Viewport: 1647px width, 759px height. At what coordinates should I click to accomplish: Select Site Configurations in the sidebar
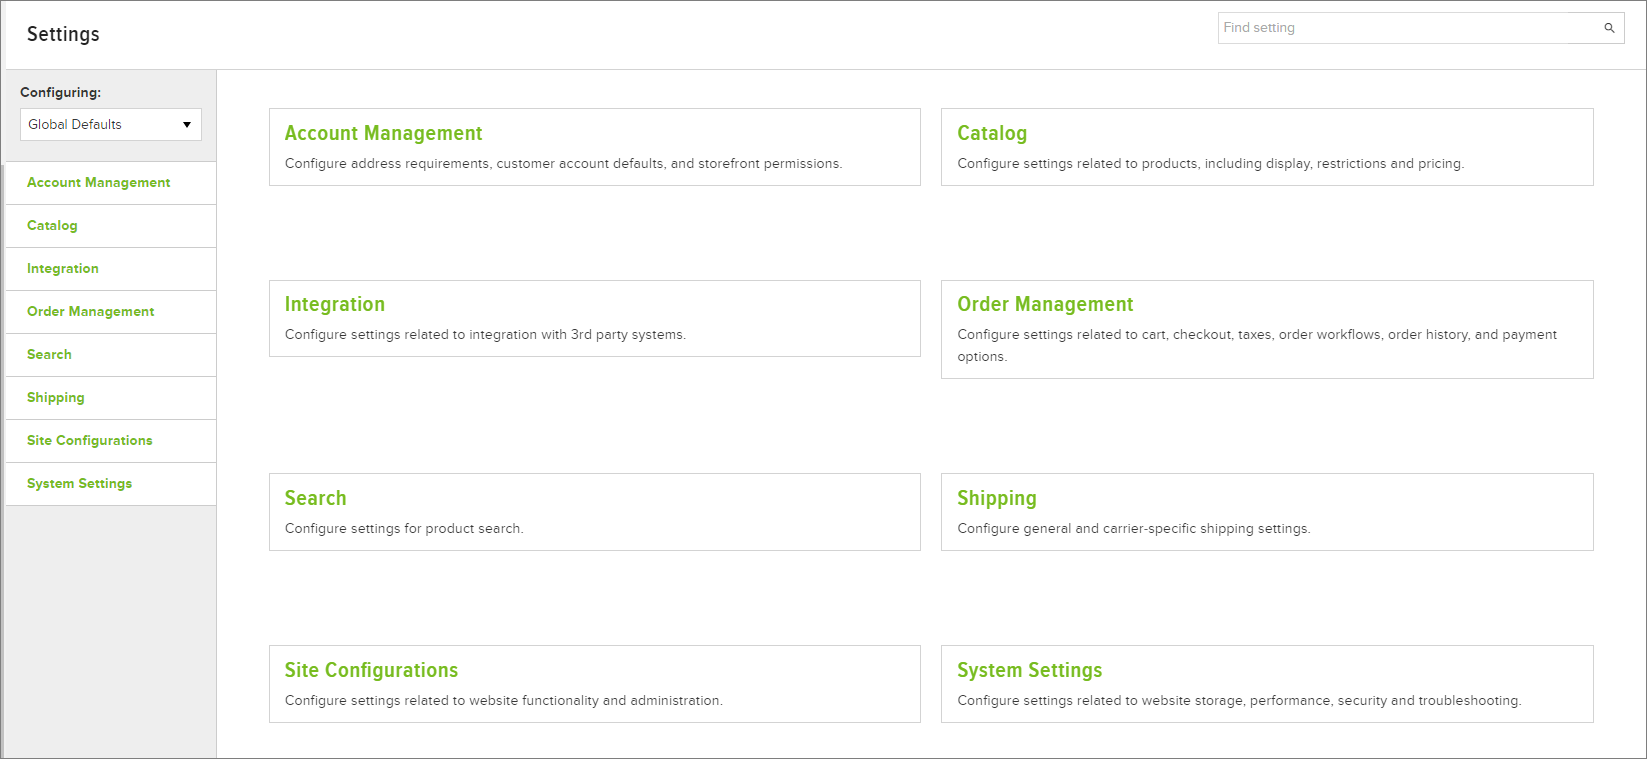point(90,441)
